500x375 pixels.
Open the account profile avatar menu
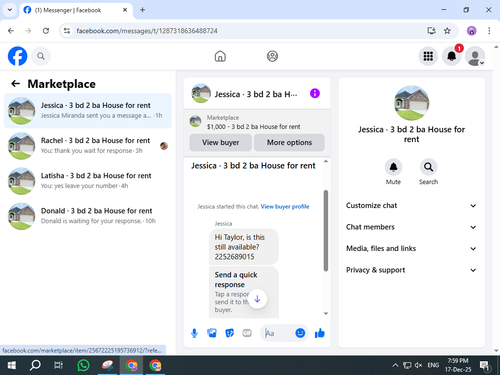tap(475, 56)
